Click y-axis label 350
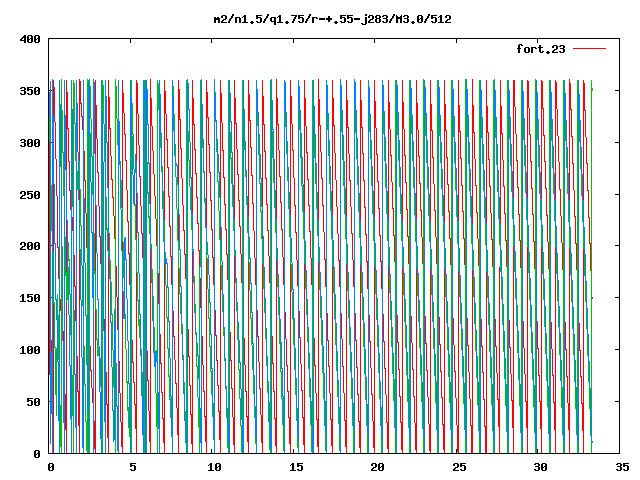This screenshot has height=480, width=640. 30,91
